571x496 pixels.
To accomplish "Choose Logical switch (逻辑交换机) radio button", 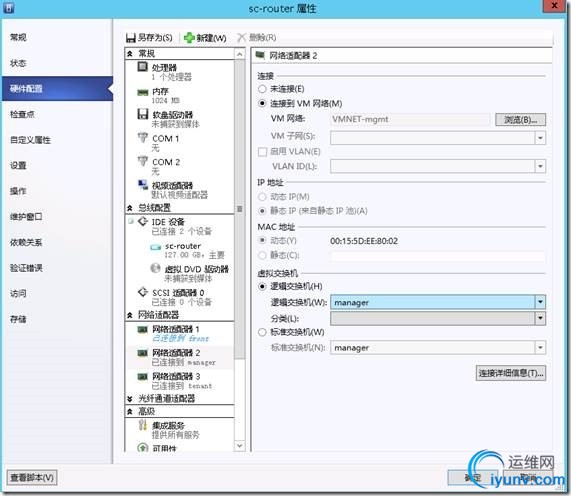I will pos(262,287).
